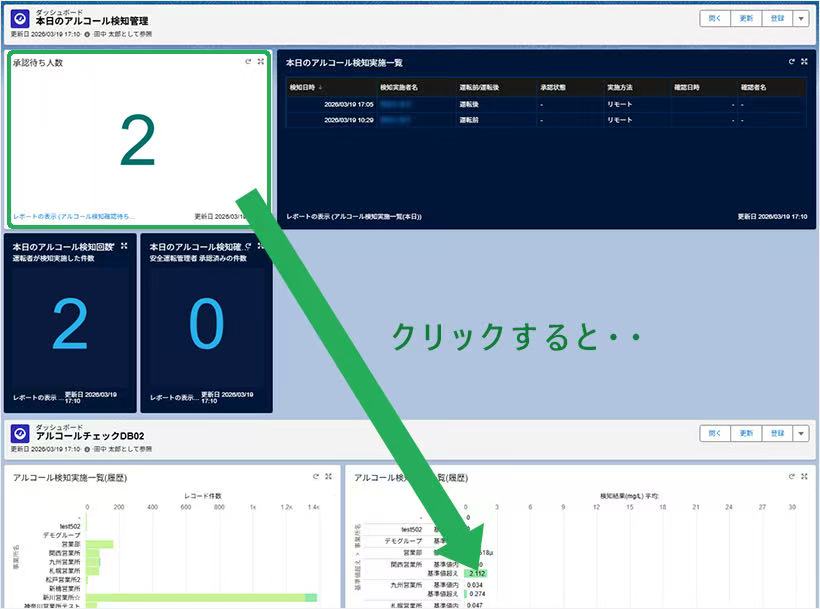Expand the 承認待ち人数 widget to full view
Image resolution: width=820 pixels, height=609 pixels.
[262, 60]
